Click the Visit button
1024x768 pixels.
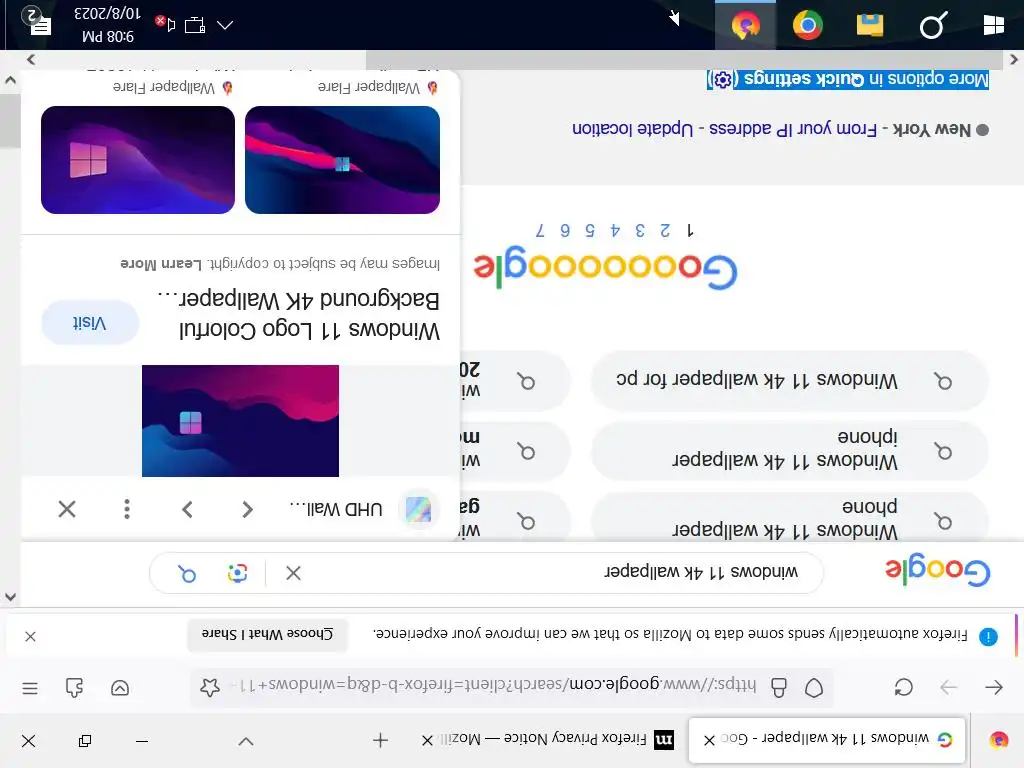tap(90, 323)
